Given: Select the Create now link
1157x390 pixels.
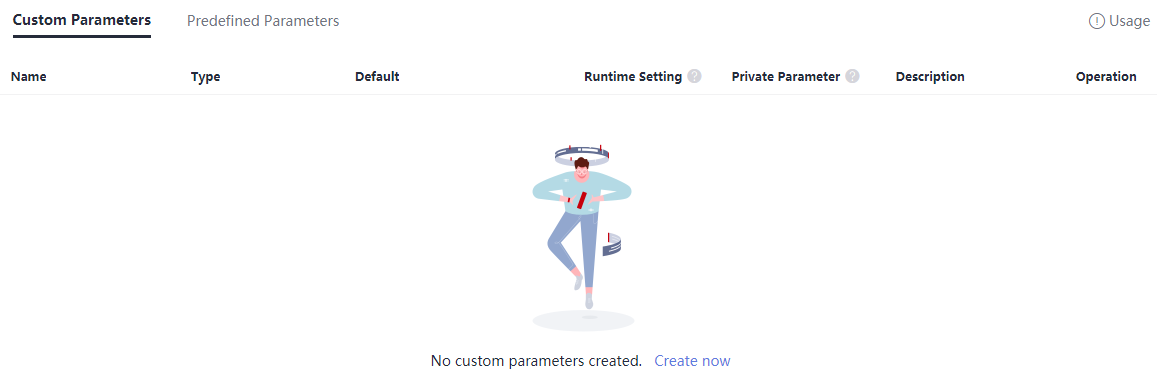Looking at the screenshot, I should [692, 361].
